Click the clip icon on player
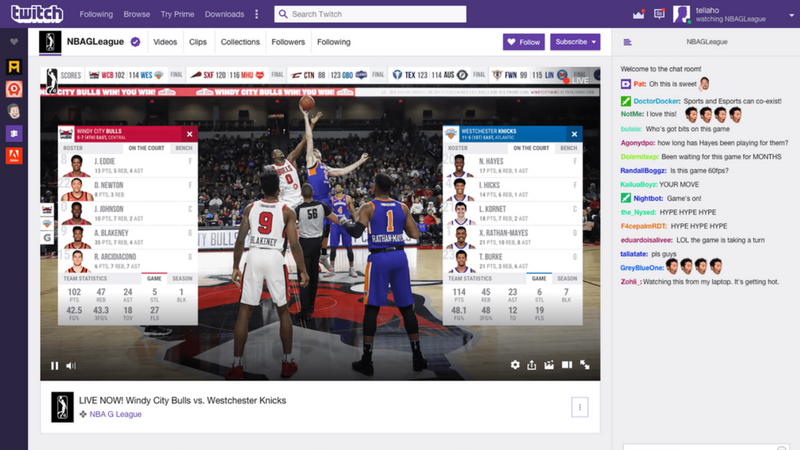 [x=549, y=365]
